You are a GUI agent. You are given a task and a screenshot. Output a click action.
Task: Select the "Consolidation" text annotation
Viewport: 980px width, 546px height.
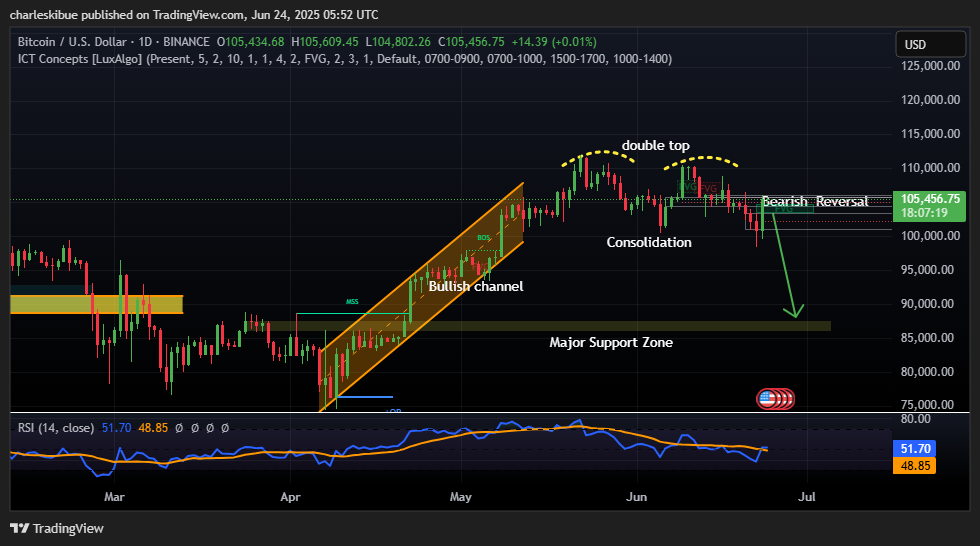pyautogui.click(x=649, y=242)
